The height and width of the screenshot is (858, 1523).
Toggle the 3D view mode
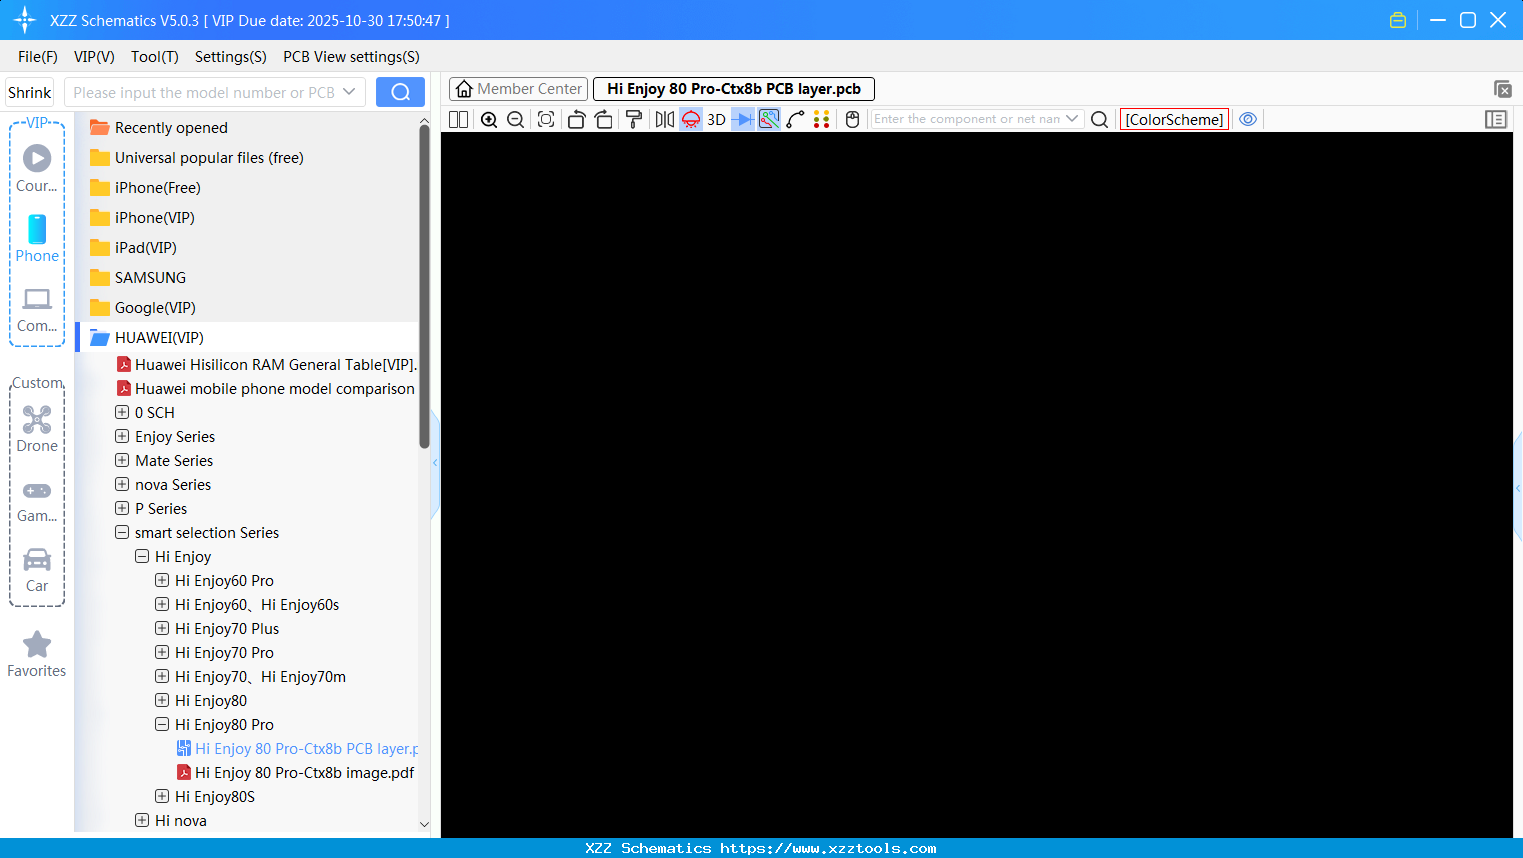point(716,119)
